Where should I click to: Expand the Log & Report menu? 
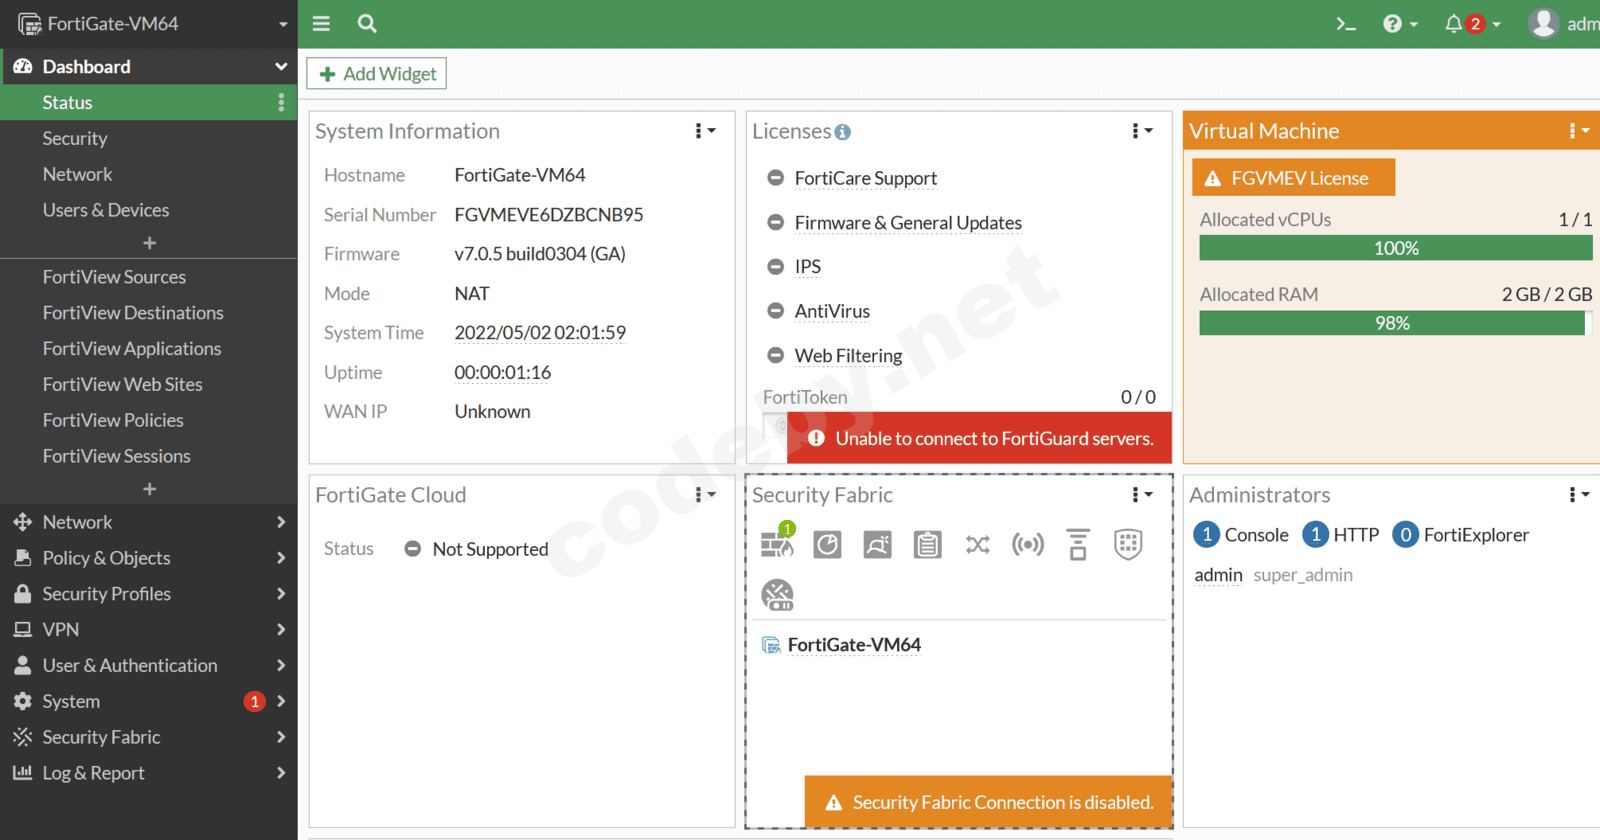pyautogui.click(x=149, y=774)
